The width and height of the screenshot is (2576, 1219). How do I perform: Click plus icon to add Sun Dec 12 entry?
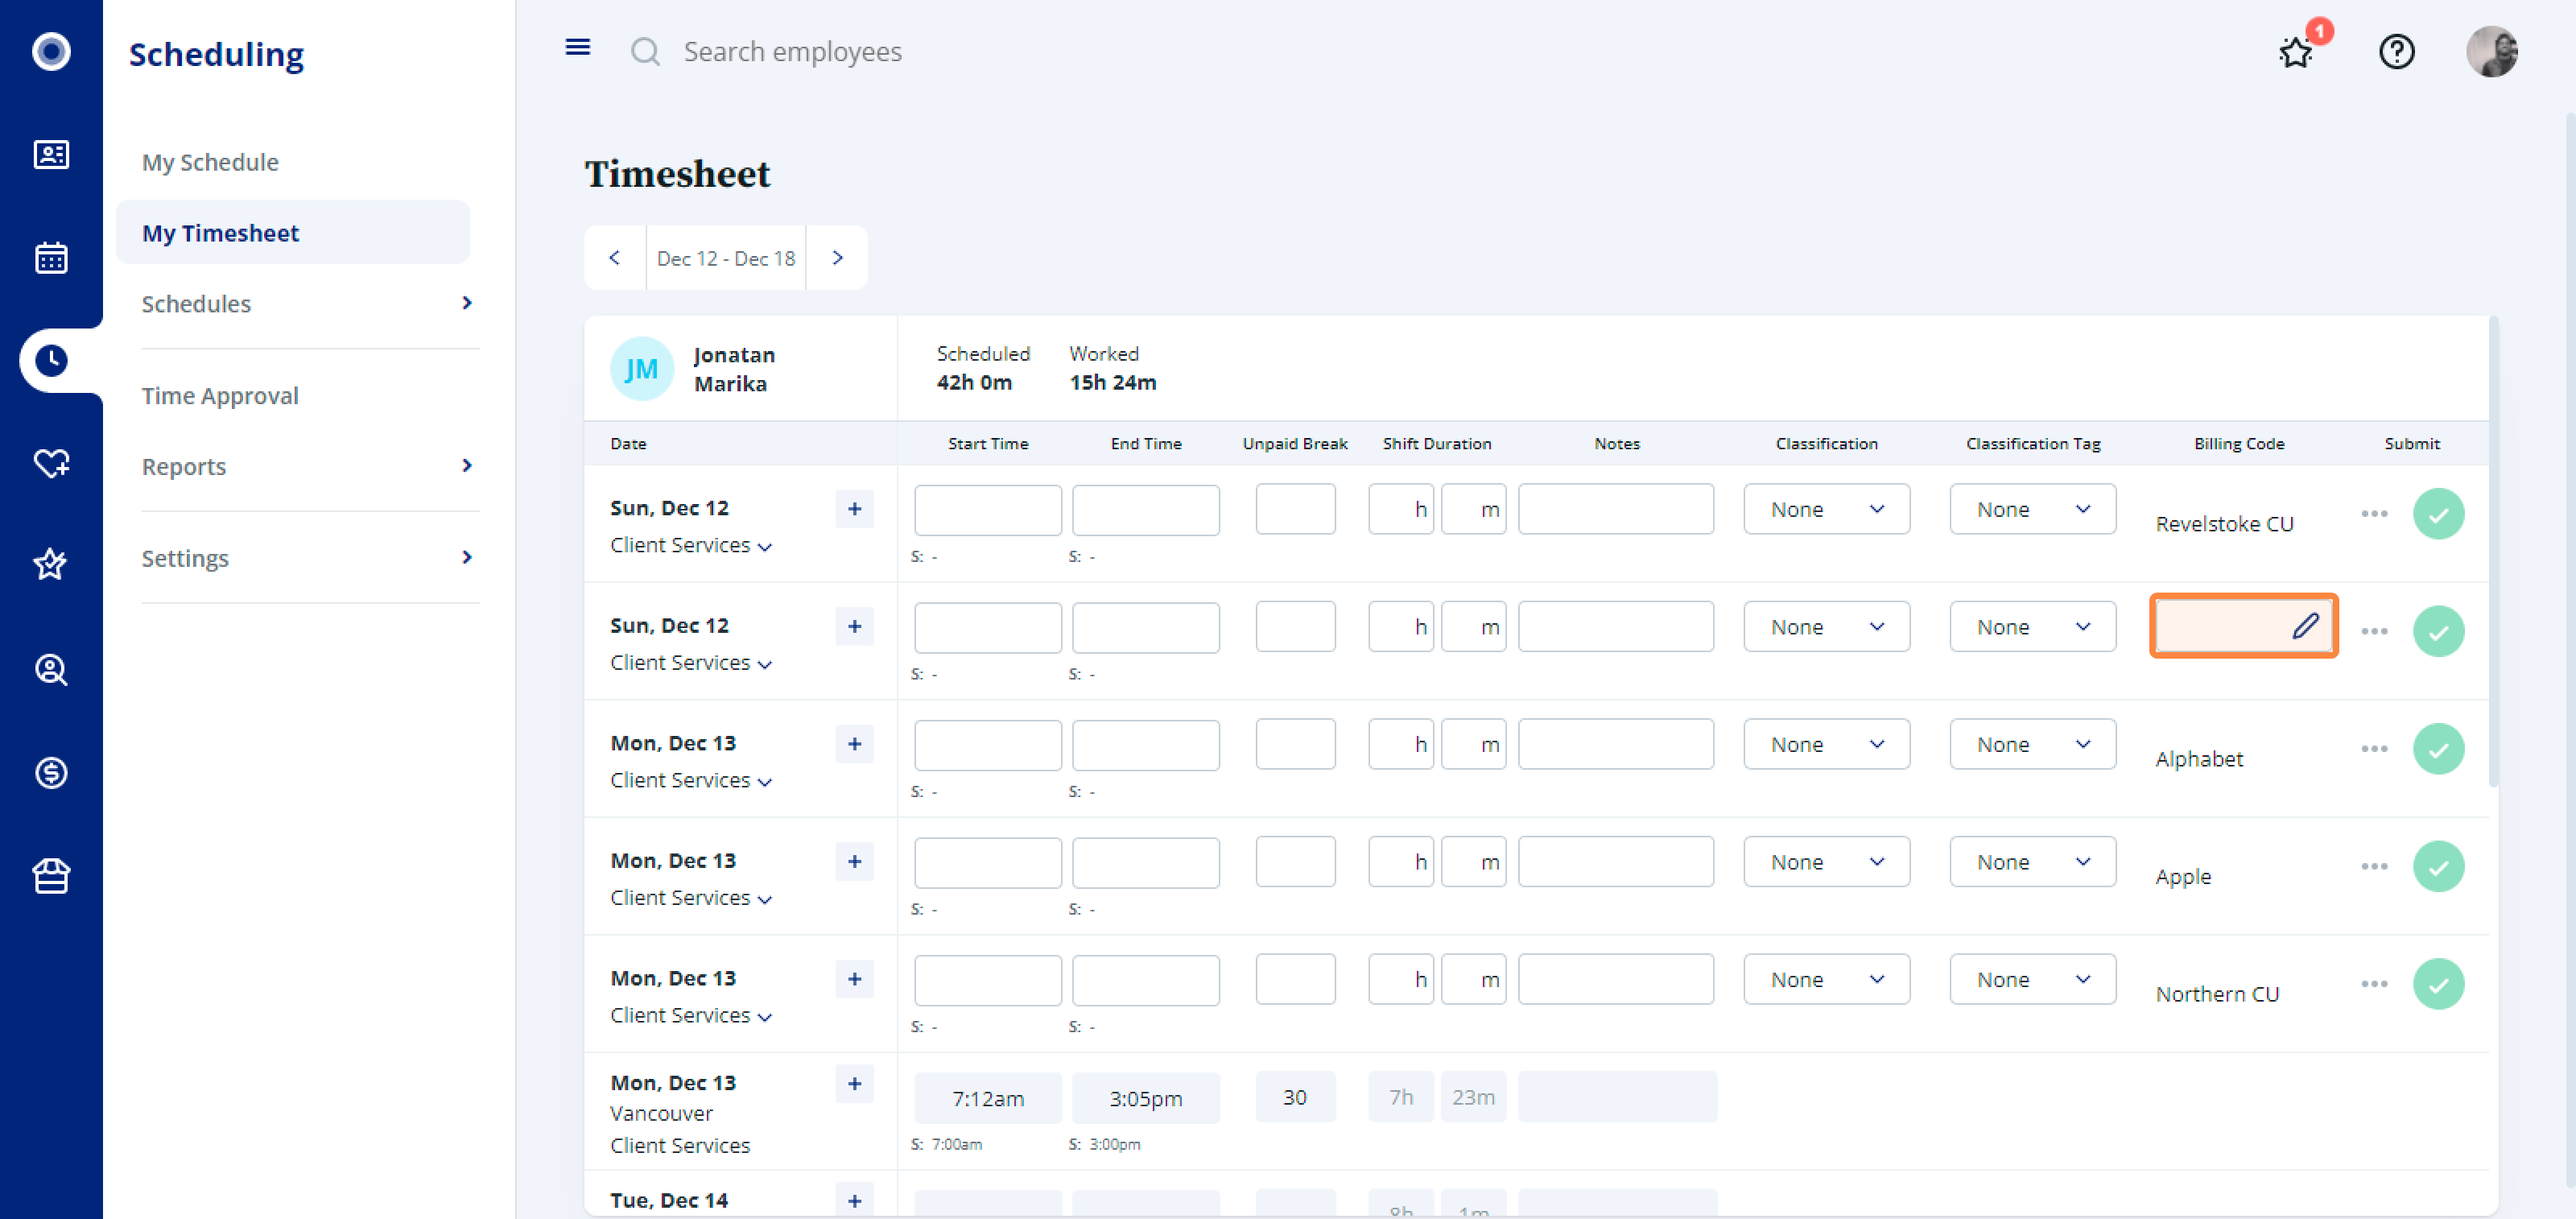(852, 507)
